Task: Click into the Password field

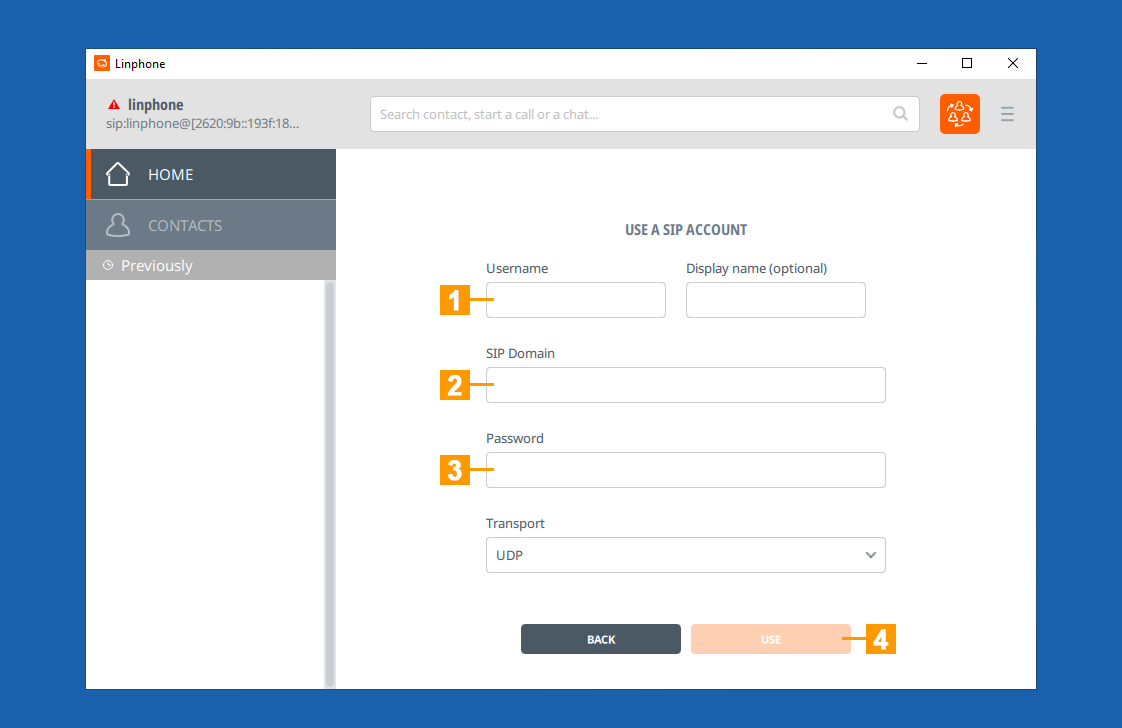Action: (685, 470)
